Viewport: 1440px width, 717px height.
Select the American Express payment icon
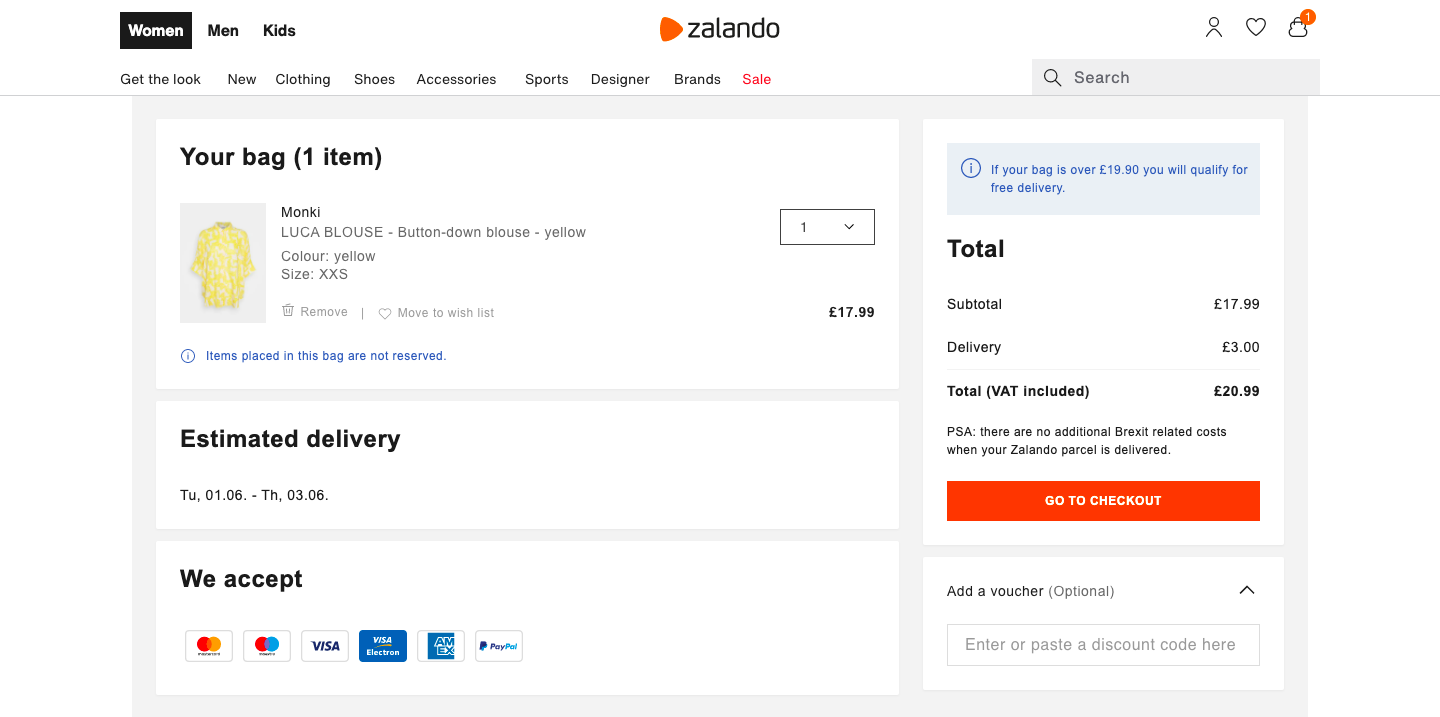click(x=440, y=645)
